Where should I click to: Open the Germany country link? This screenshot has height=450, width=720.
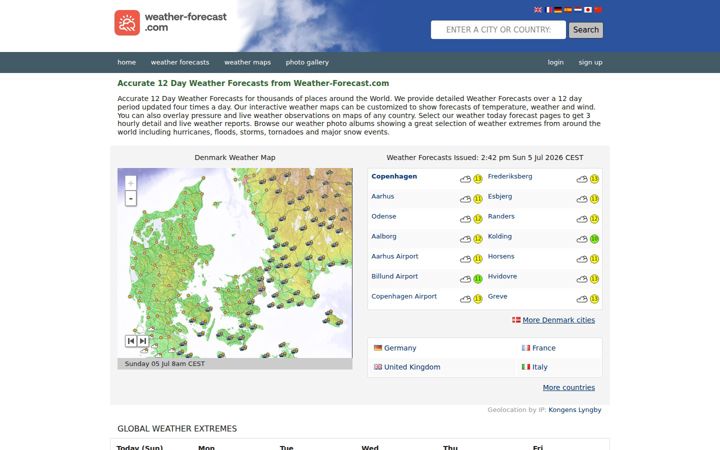[400, 348]
